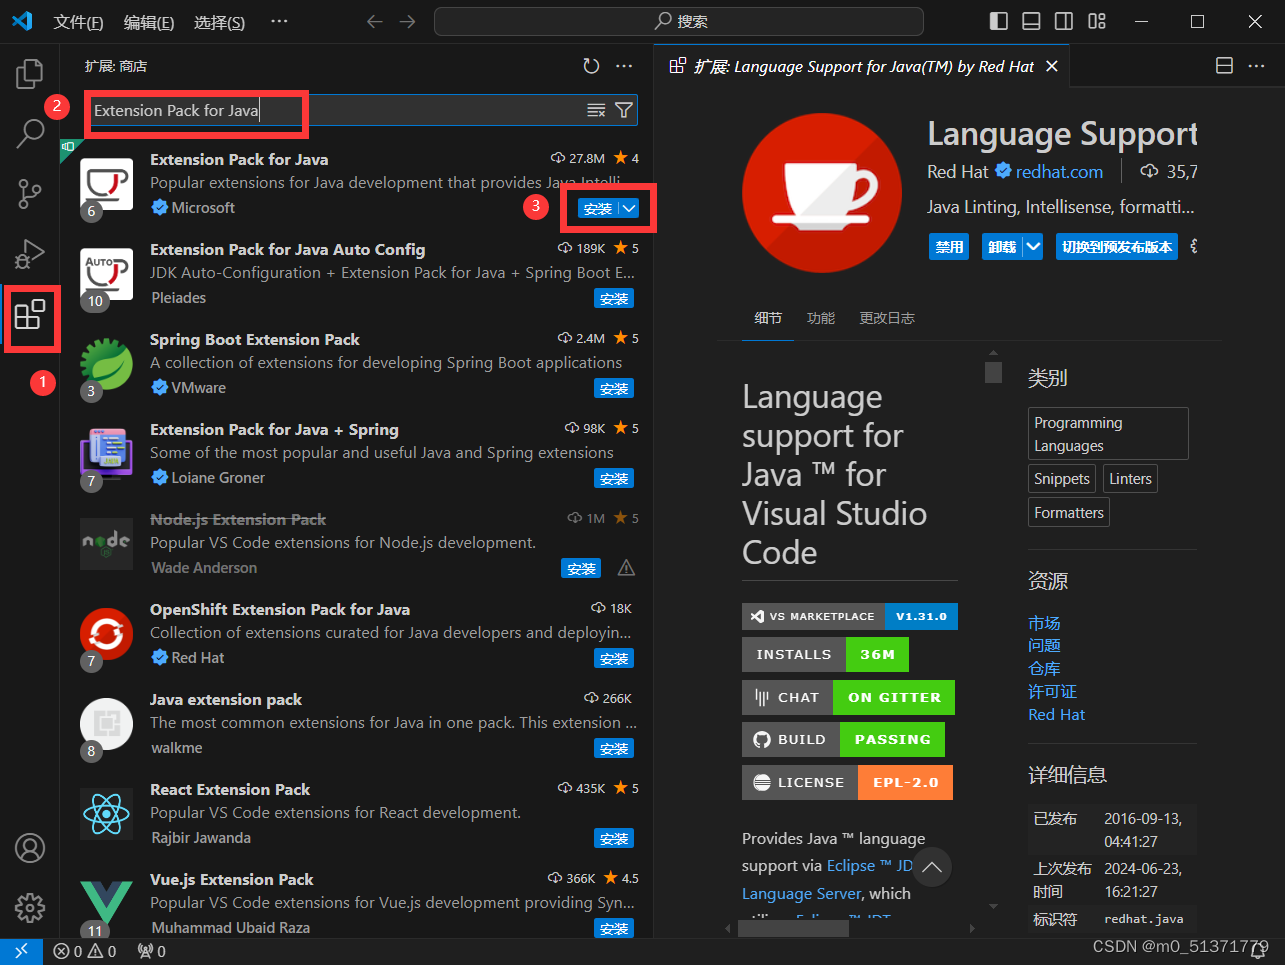Open the Run and Debug view
The image size is (1285, 965).
pyautogui.click(x=30, y=254)
